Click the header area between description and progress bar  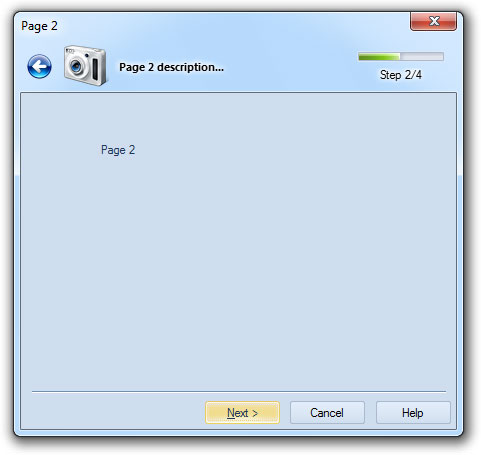click(x=290, y=67)
